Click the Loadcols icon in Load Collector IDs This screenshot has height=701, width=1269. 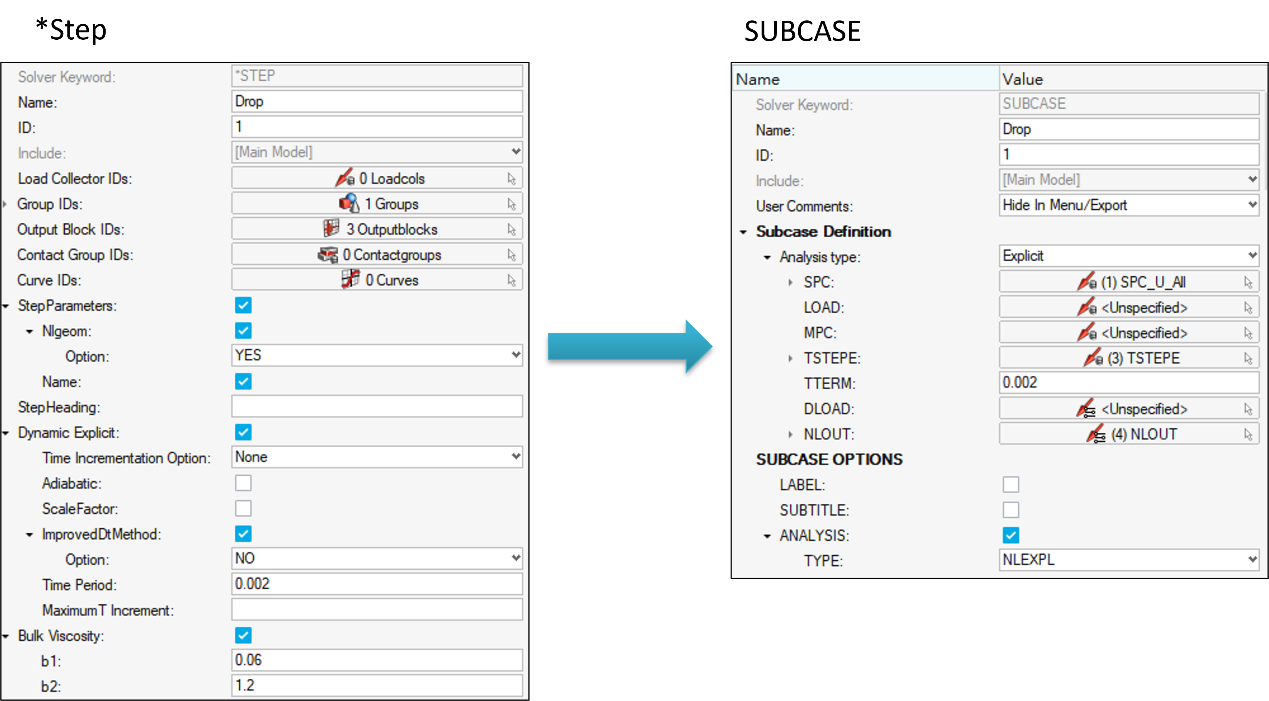(x=345, y=178)
